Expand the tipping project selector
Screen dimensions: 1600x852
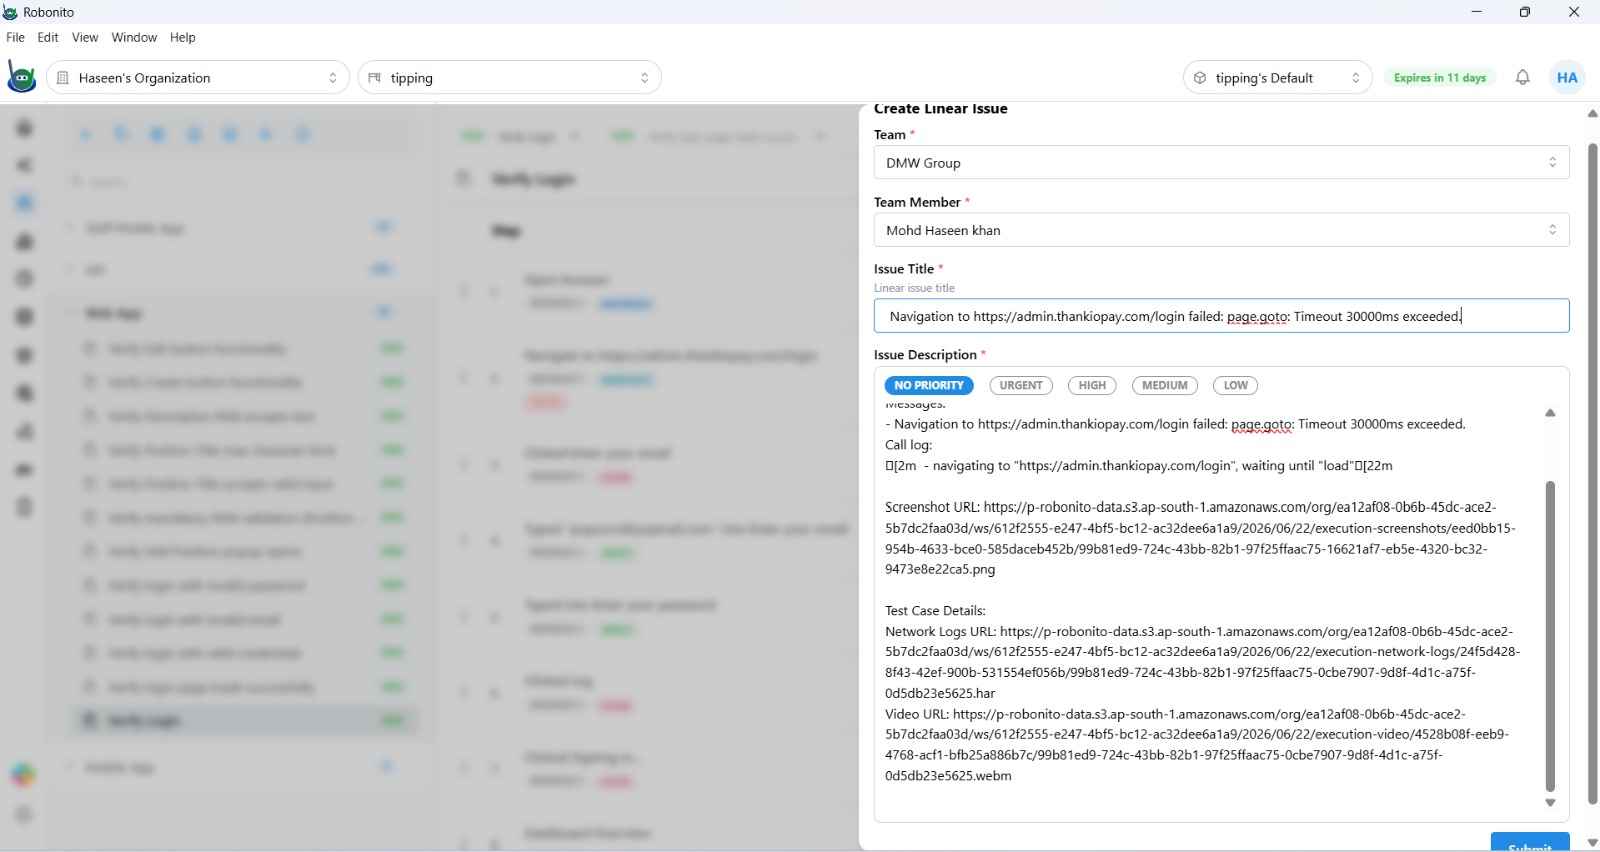coord(510,77)
